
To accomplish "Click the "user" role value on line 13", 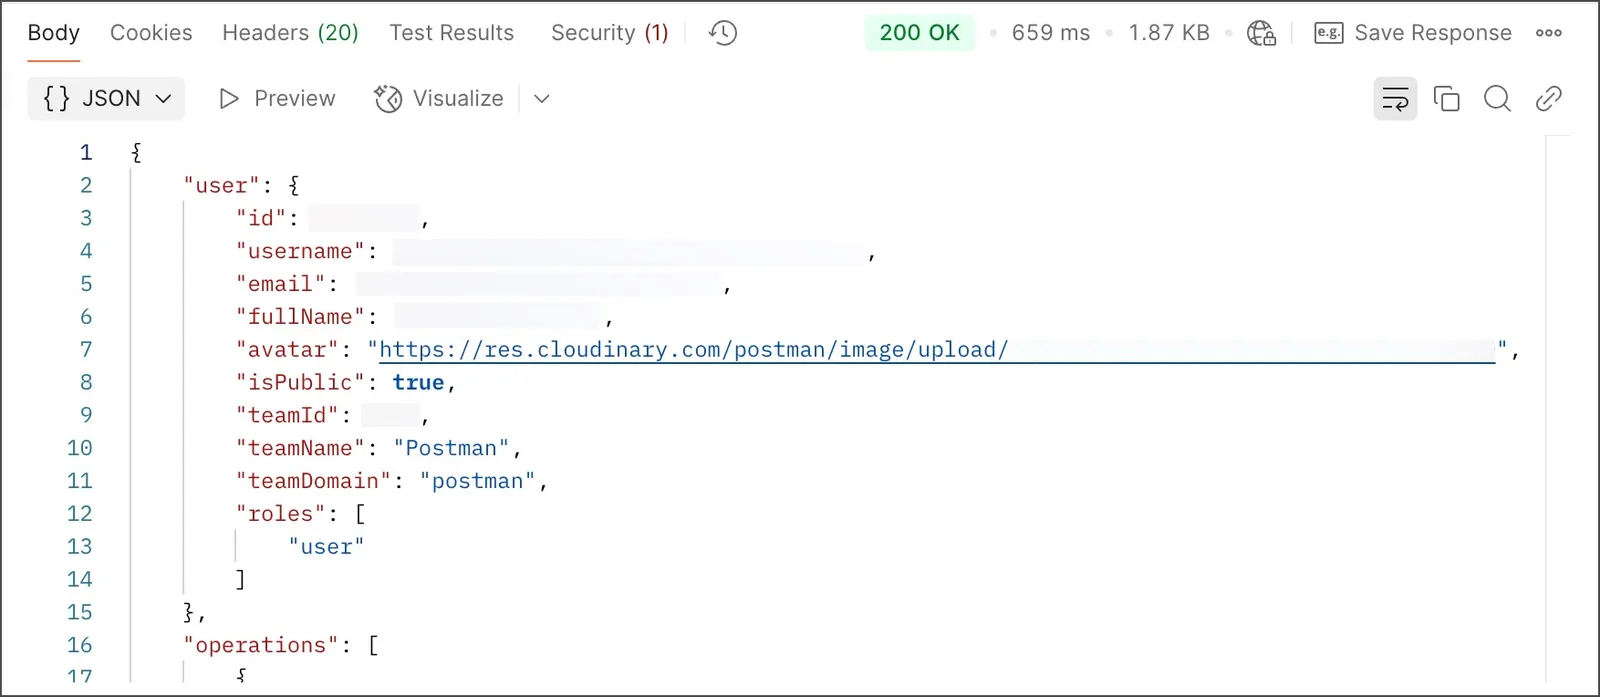I will [326, 547].
